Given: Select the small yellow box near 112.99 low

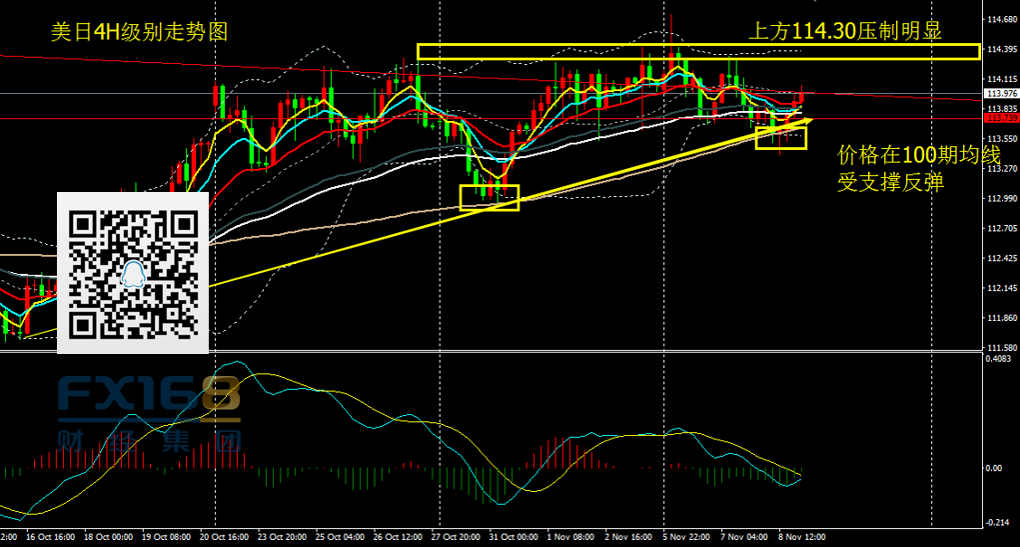Looking at the screenshot, I should coord(489,198).
